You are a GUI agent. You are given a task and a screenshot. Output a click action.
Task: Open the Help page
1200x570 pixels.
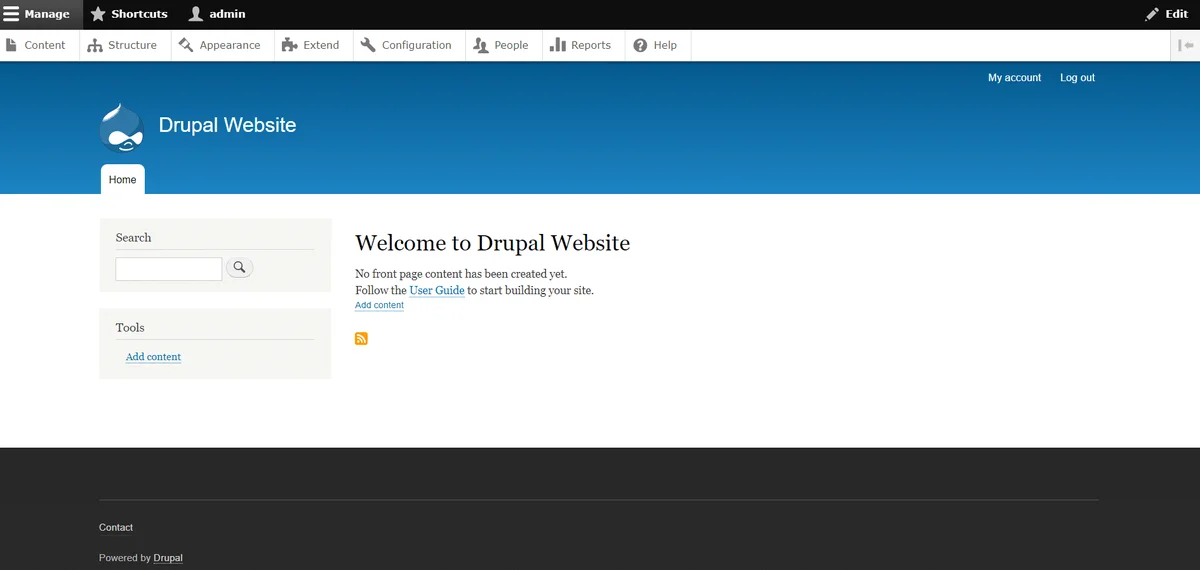click(656, 45)
